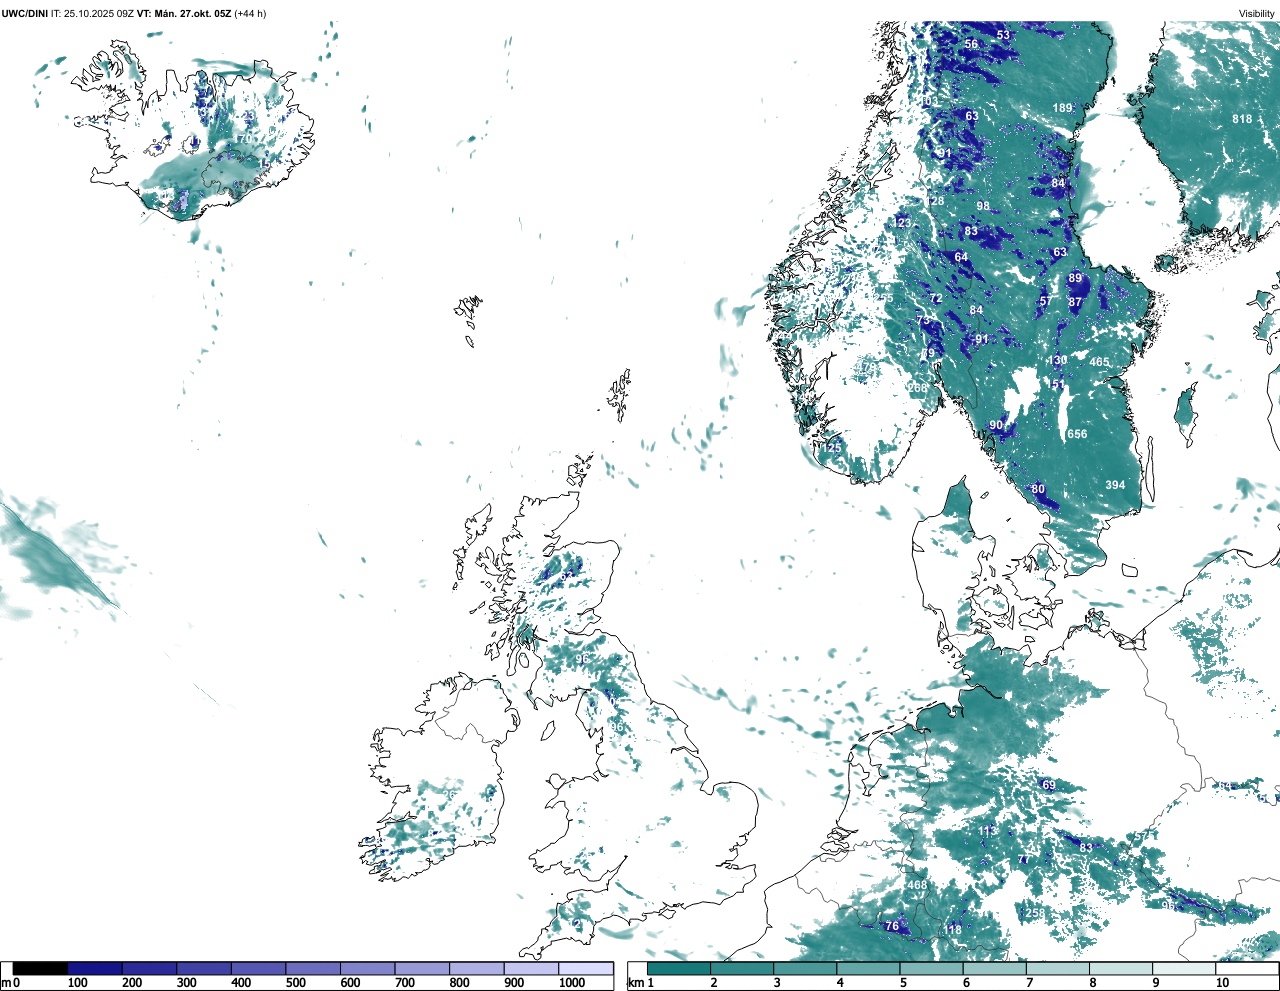Click the '53' value at the top of Scandinavia
1280x991 pixels.
tap(1003, 35)
